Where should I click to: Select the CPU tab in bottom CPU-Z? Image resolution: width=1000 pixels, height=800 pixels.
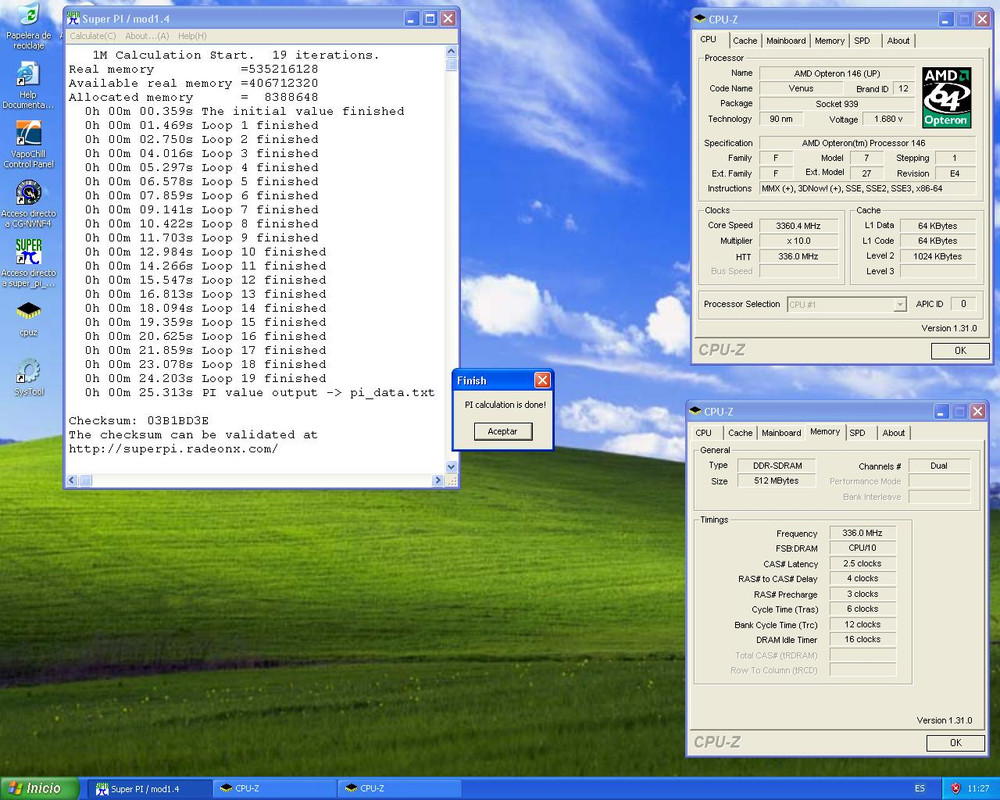tap(703, 433)
